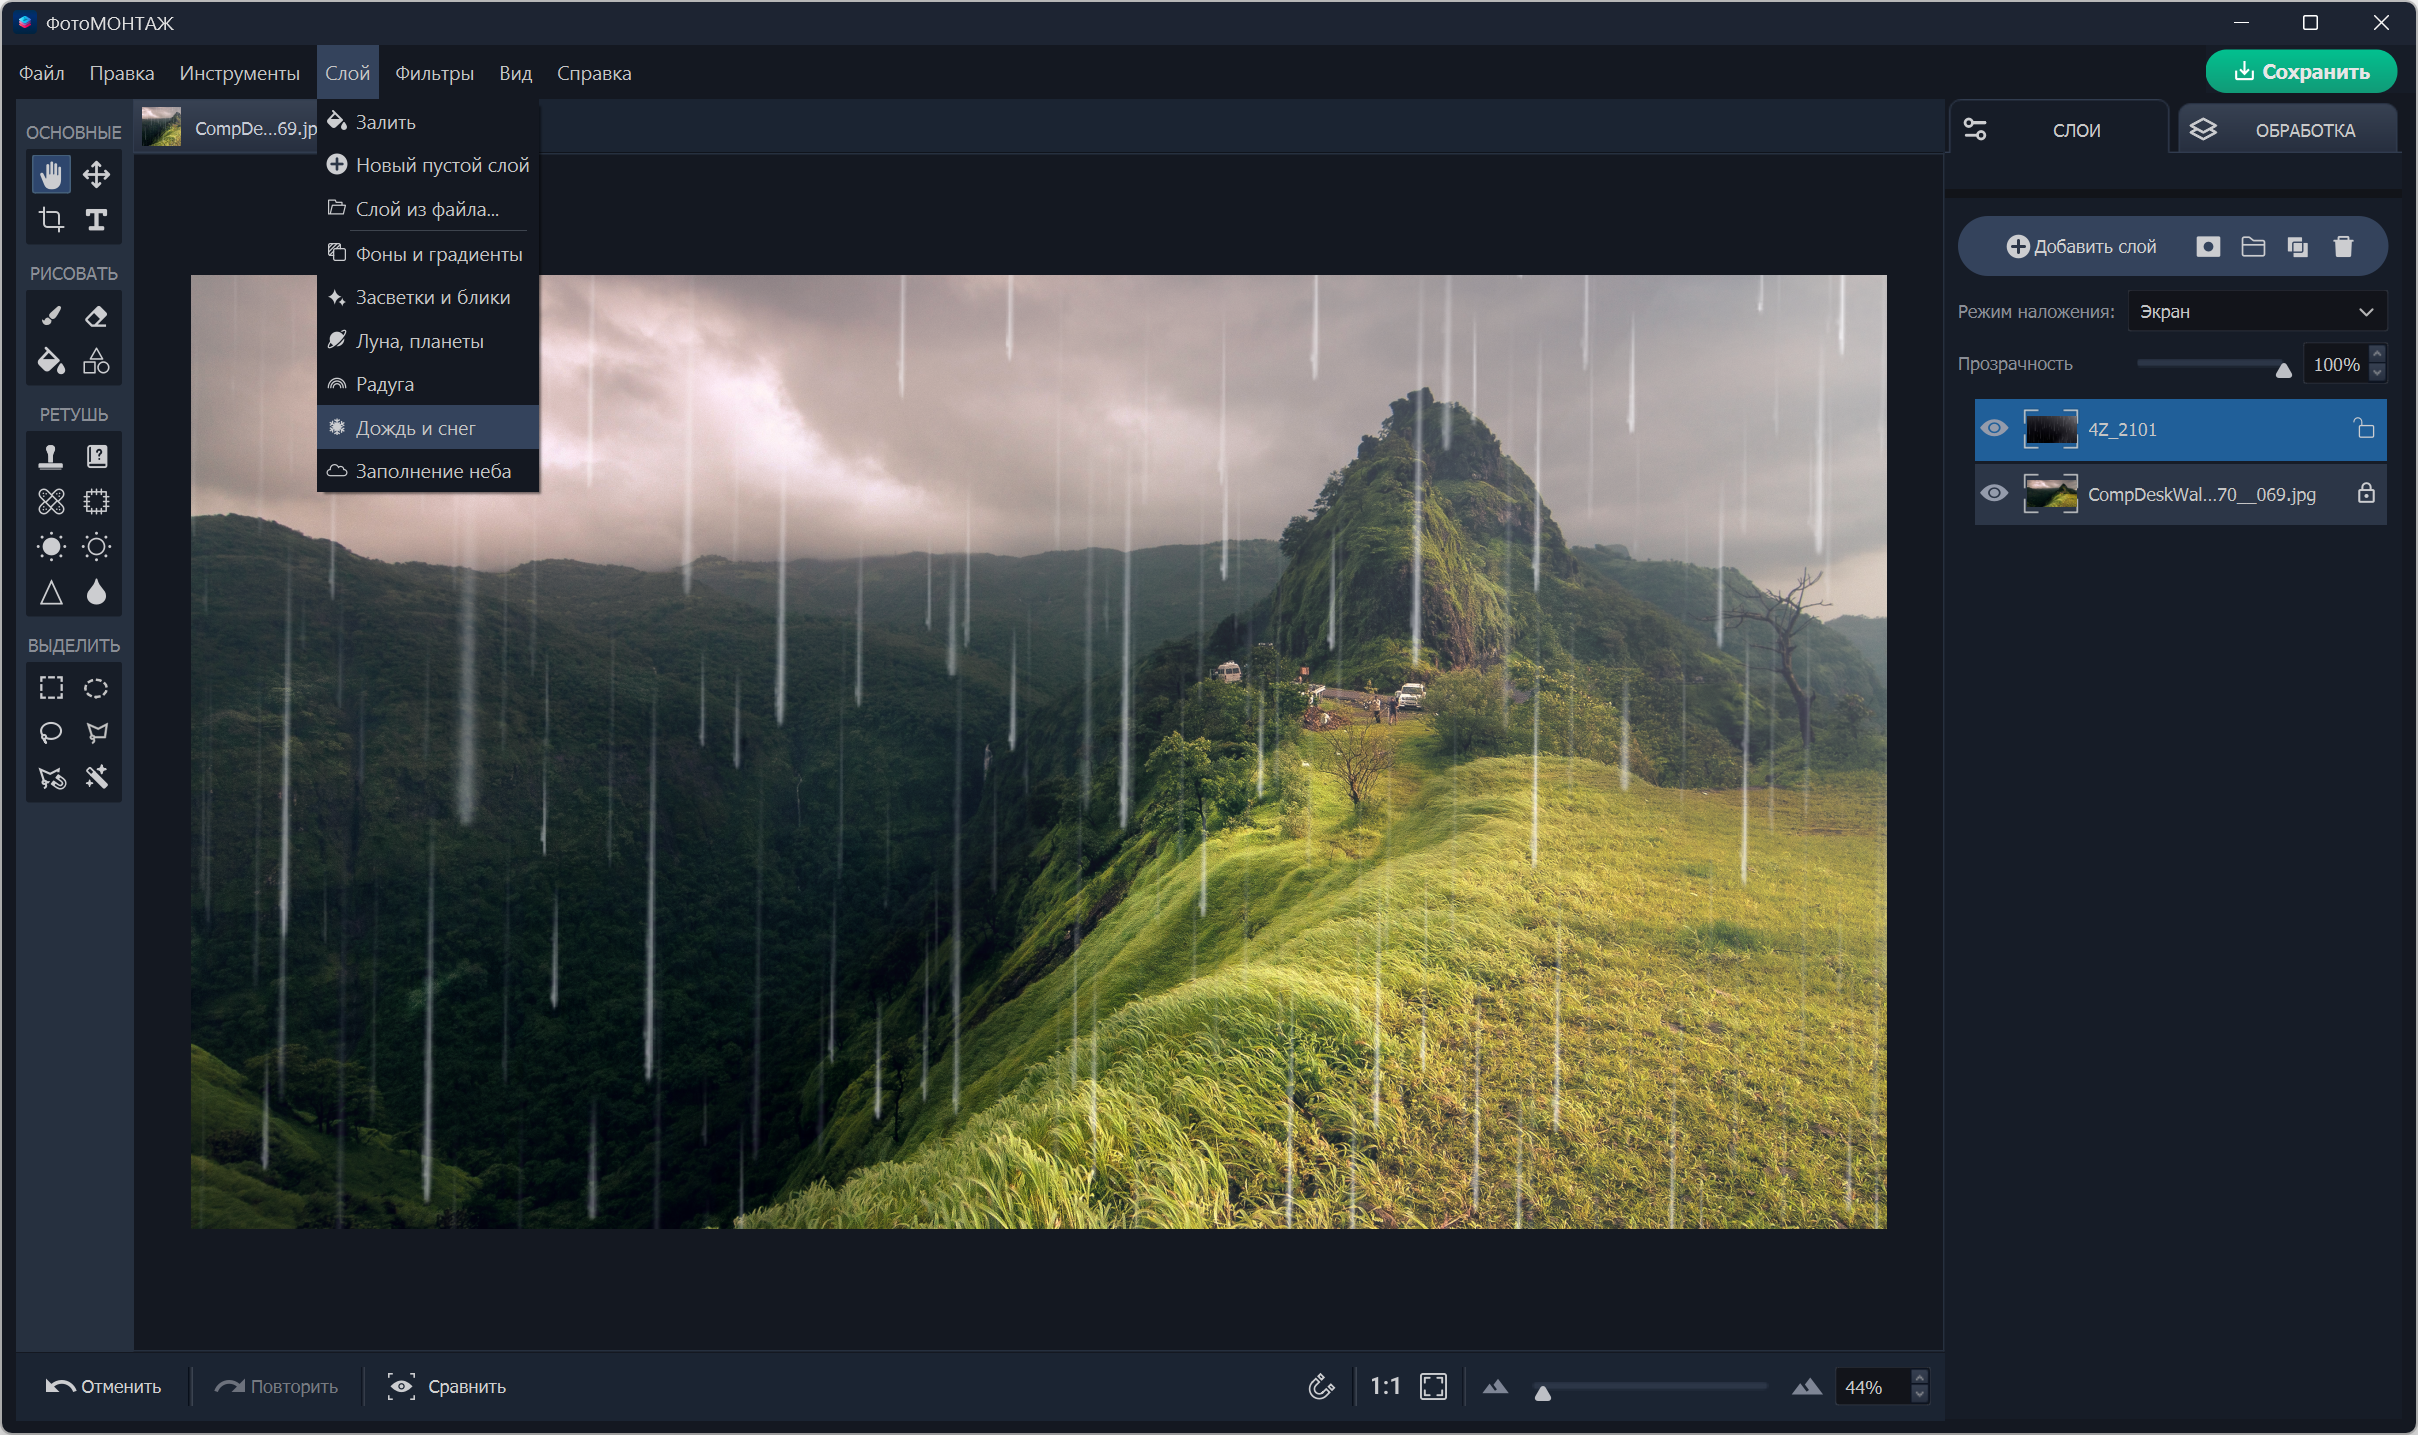
Task: Delete layer with trash icon
Action: pyautogui.click(x=2343, y=247)
